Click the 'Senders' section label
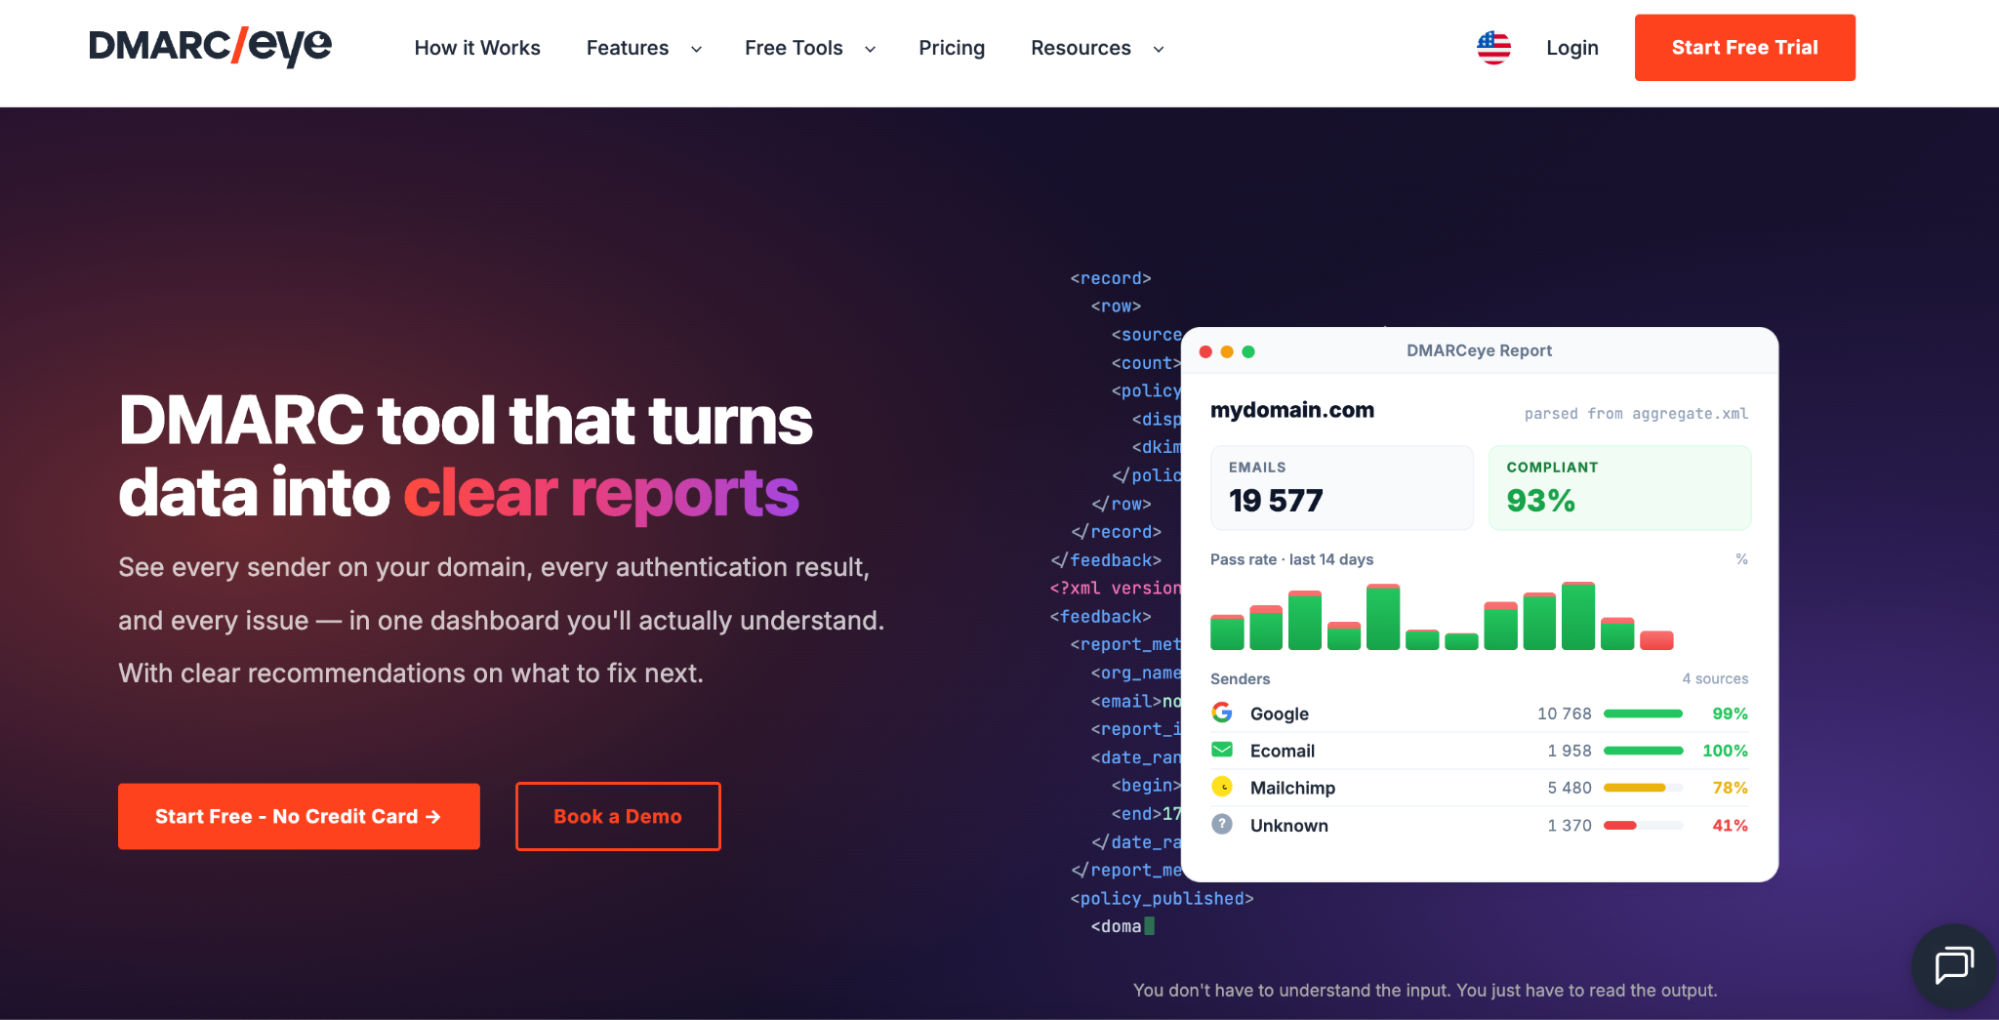 click(x=1240, y=678)
